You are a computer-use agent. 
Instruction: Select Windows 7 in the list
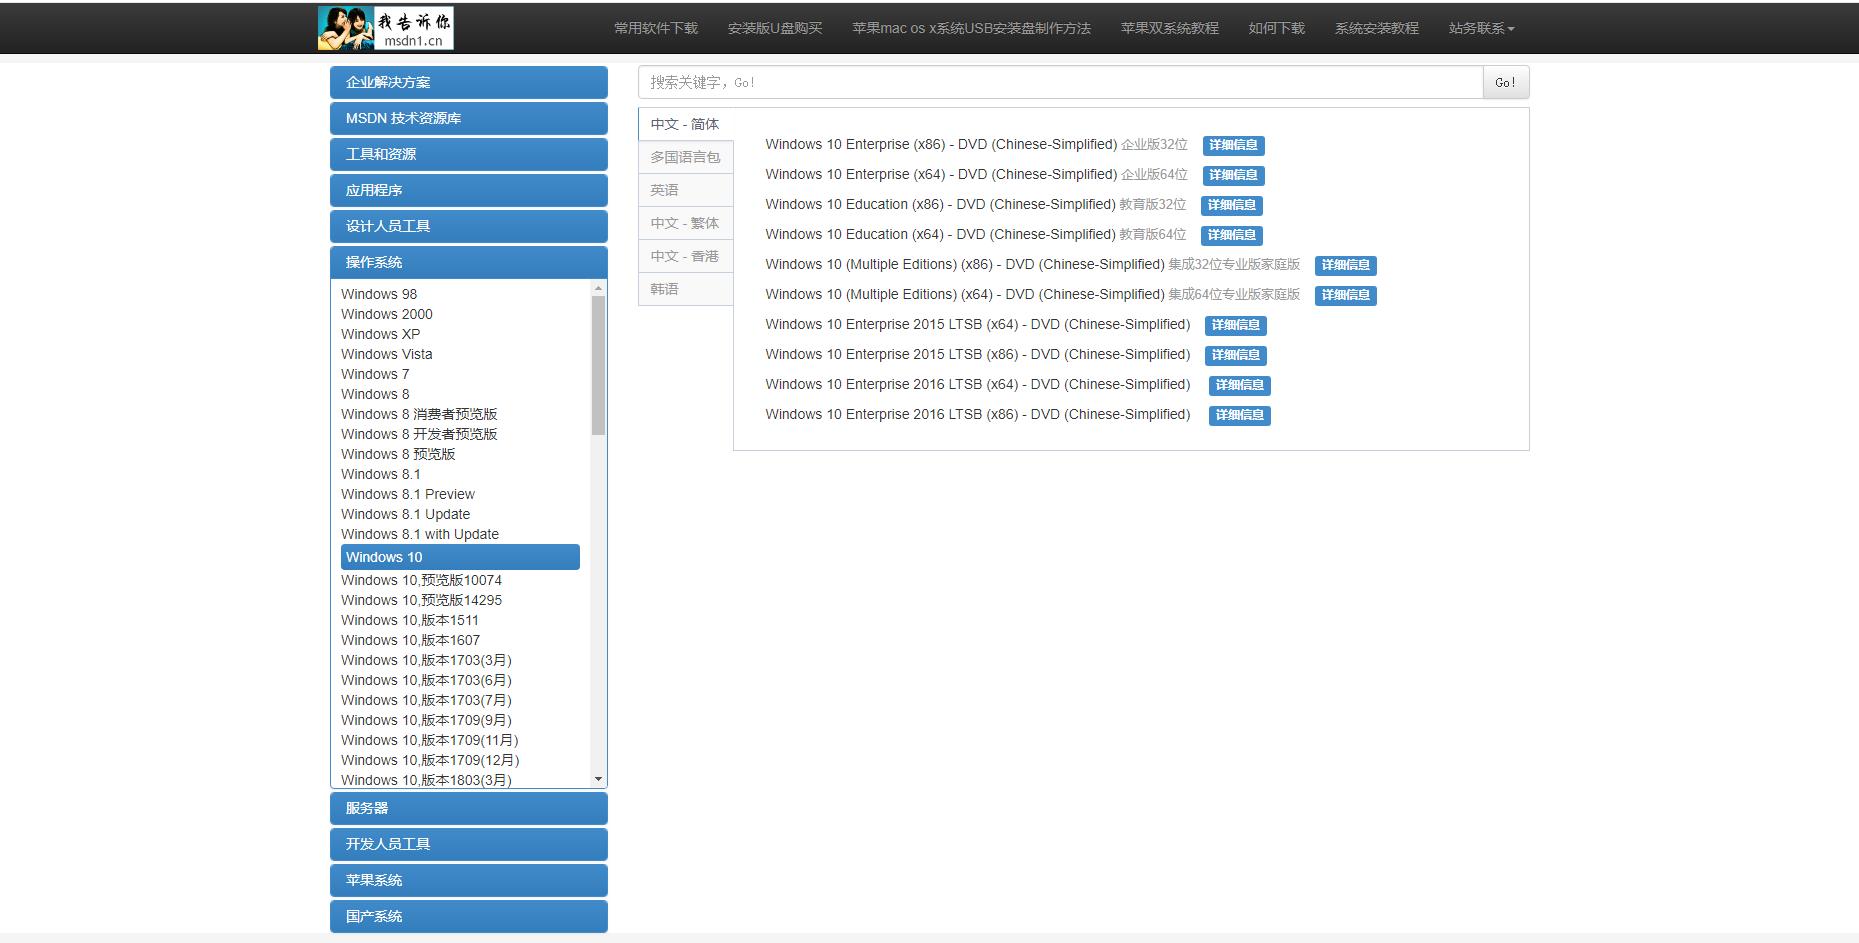375,374
